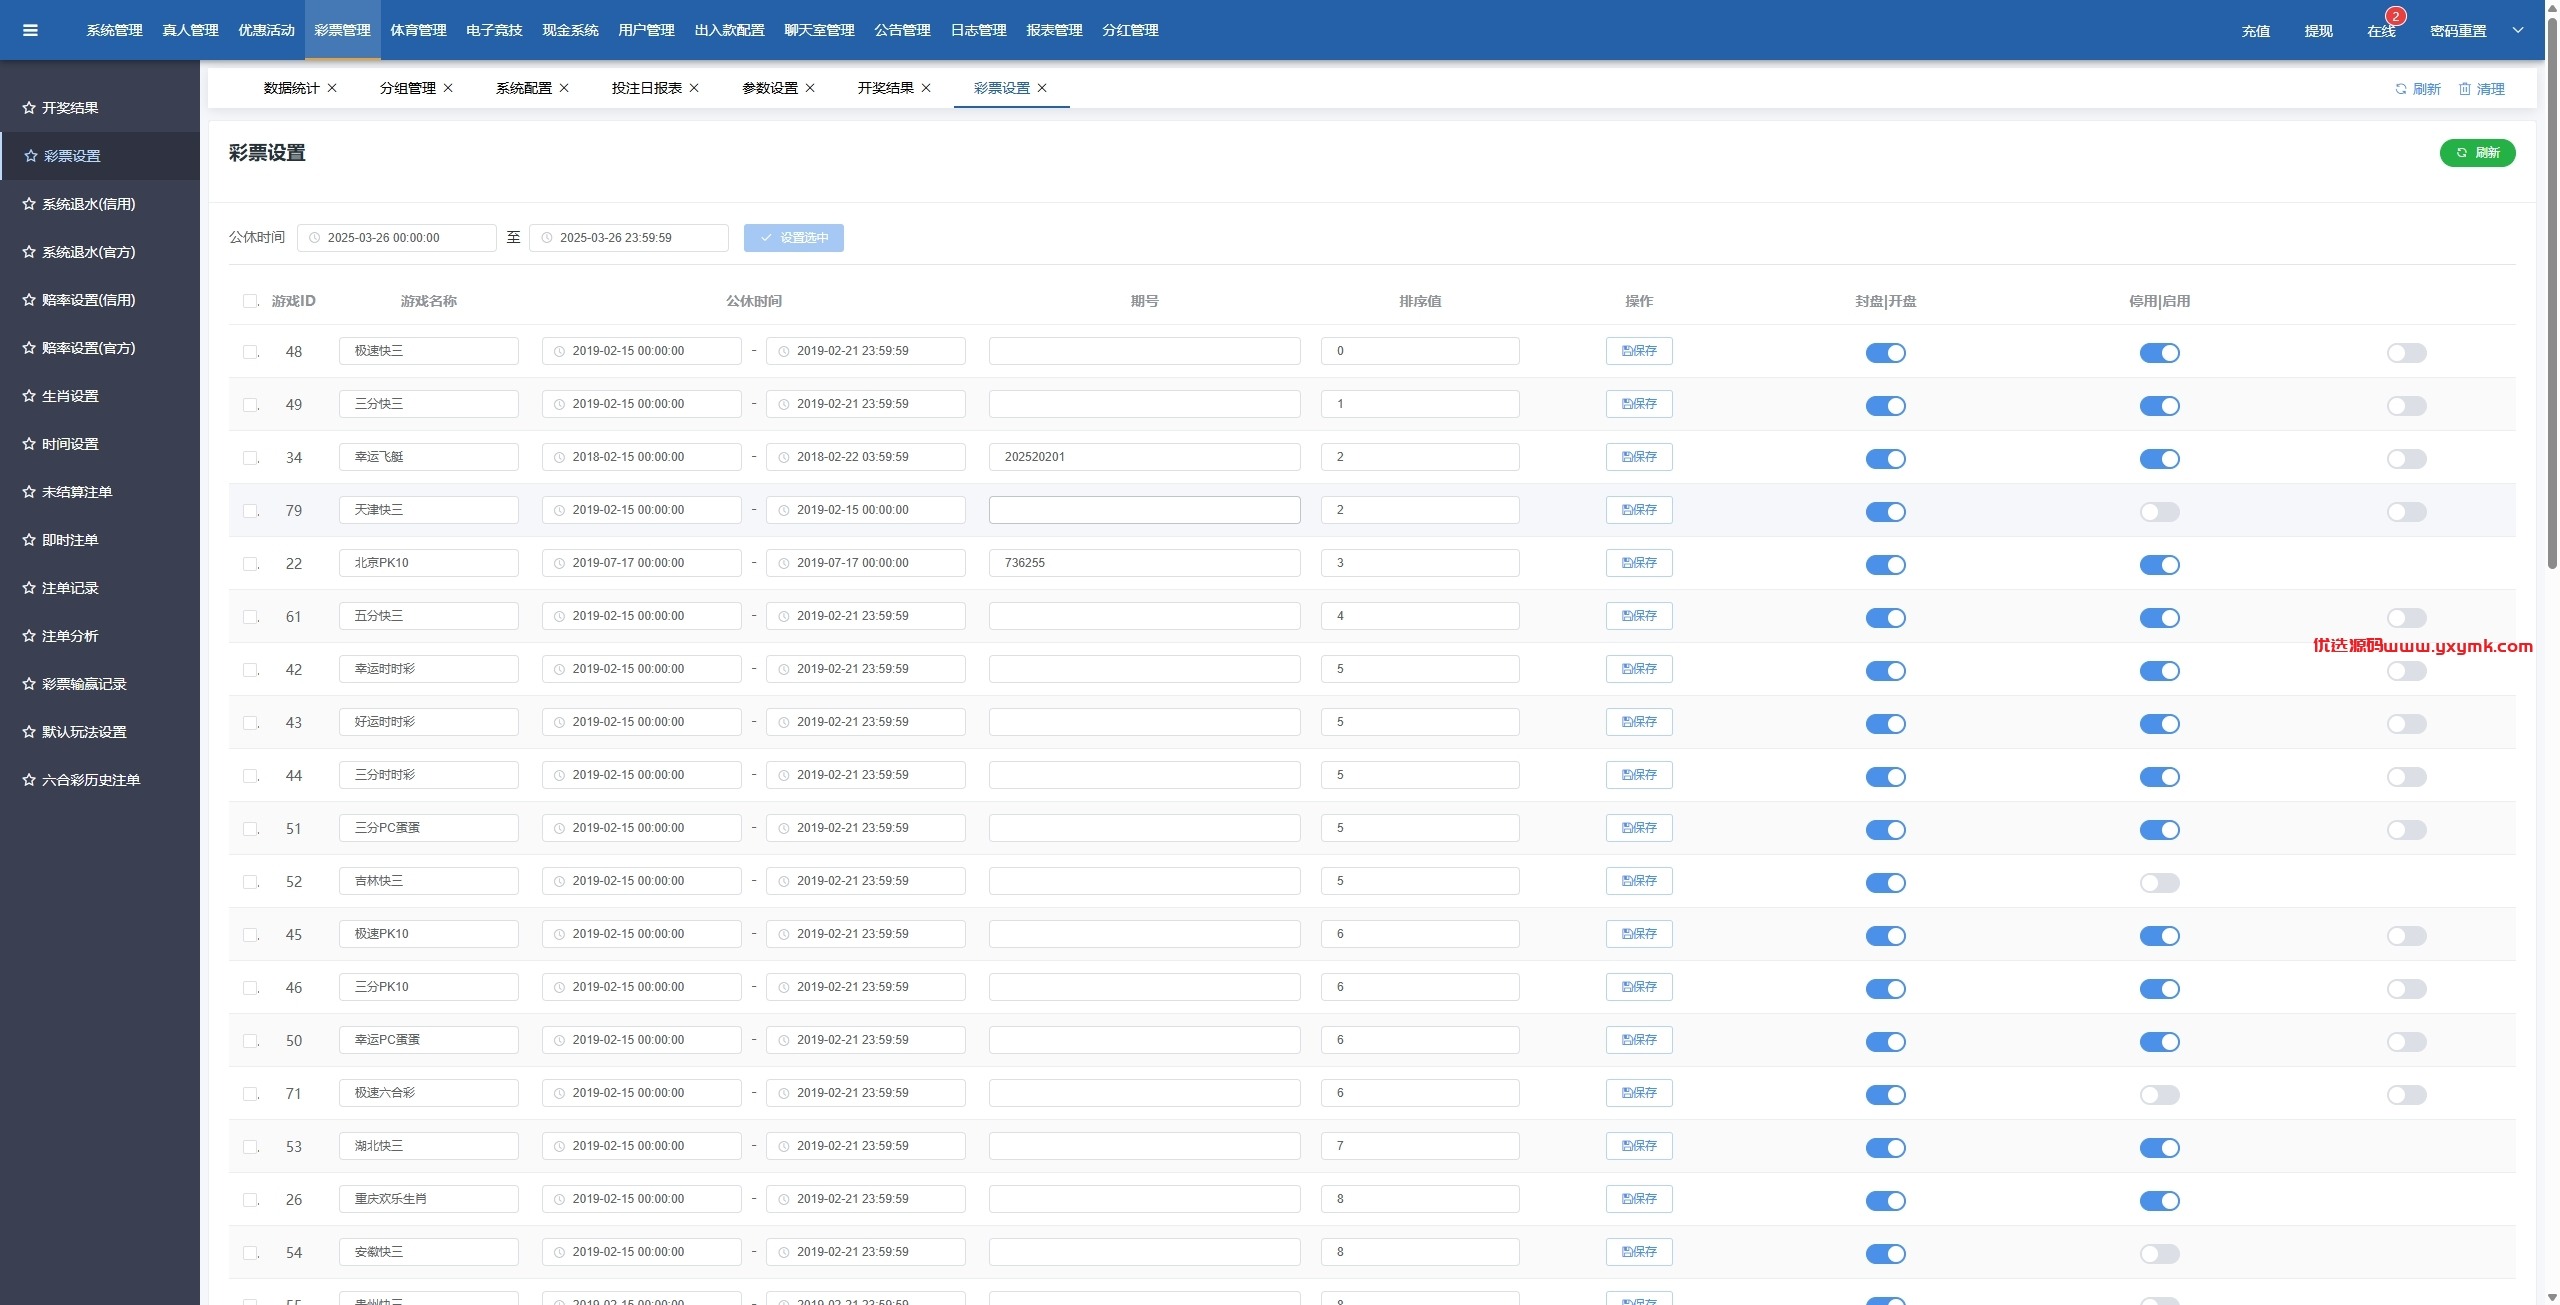Collapse sidebar with the hamburger menu icon
Screen dimensions: 2560x1305
[30, 30]
